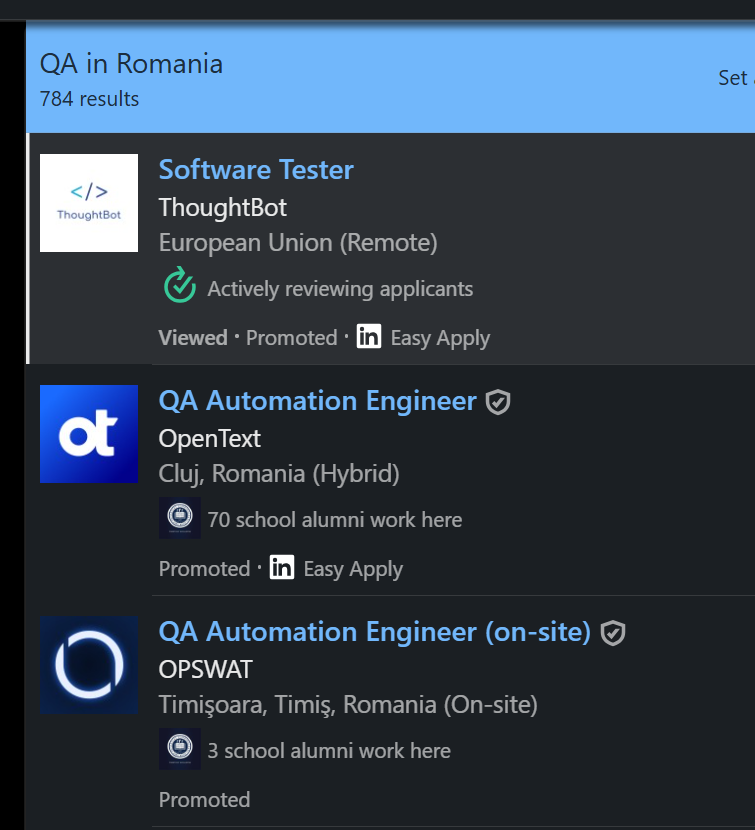Click 'Promoted' label on OpenText listing
The image size is (755, 830).
pyautogui.click(x=204, y=569)
